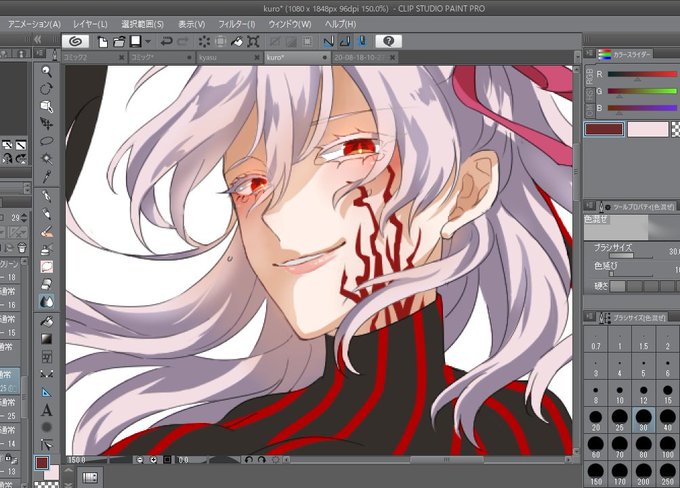Open the ヘルプ(H) menu
This screenshot has height=488, width=680.
pos(340,24)
